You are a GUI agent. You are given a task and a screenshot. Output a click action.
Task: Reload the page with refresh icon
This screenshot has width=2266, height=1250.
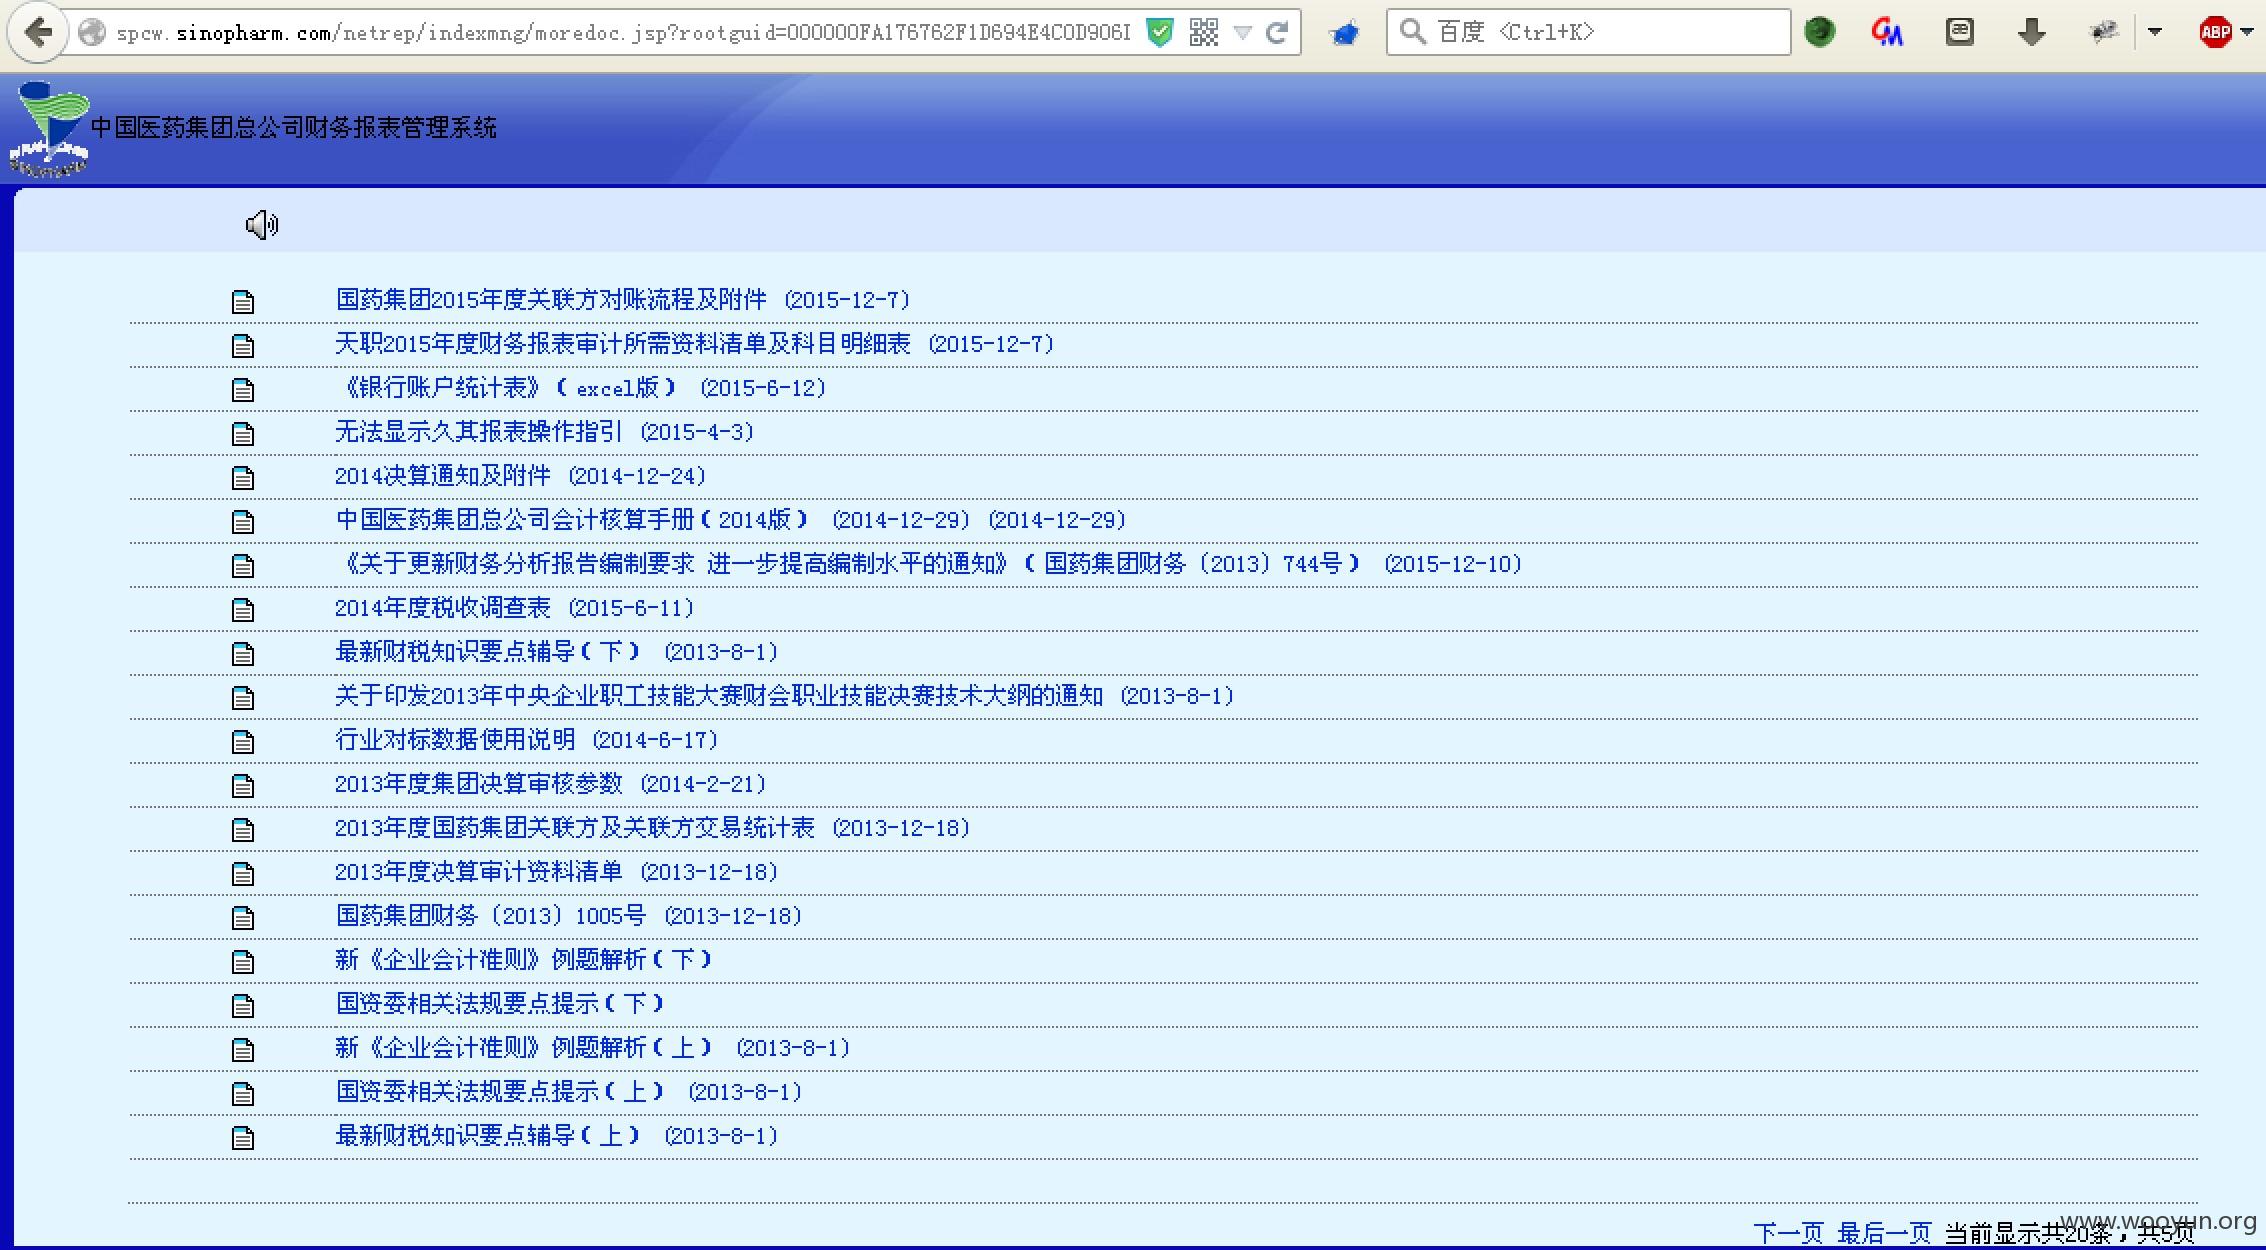pyautogui.click(x=1277, y=33)
